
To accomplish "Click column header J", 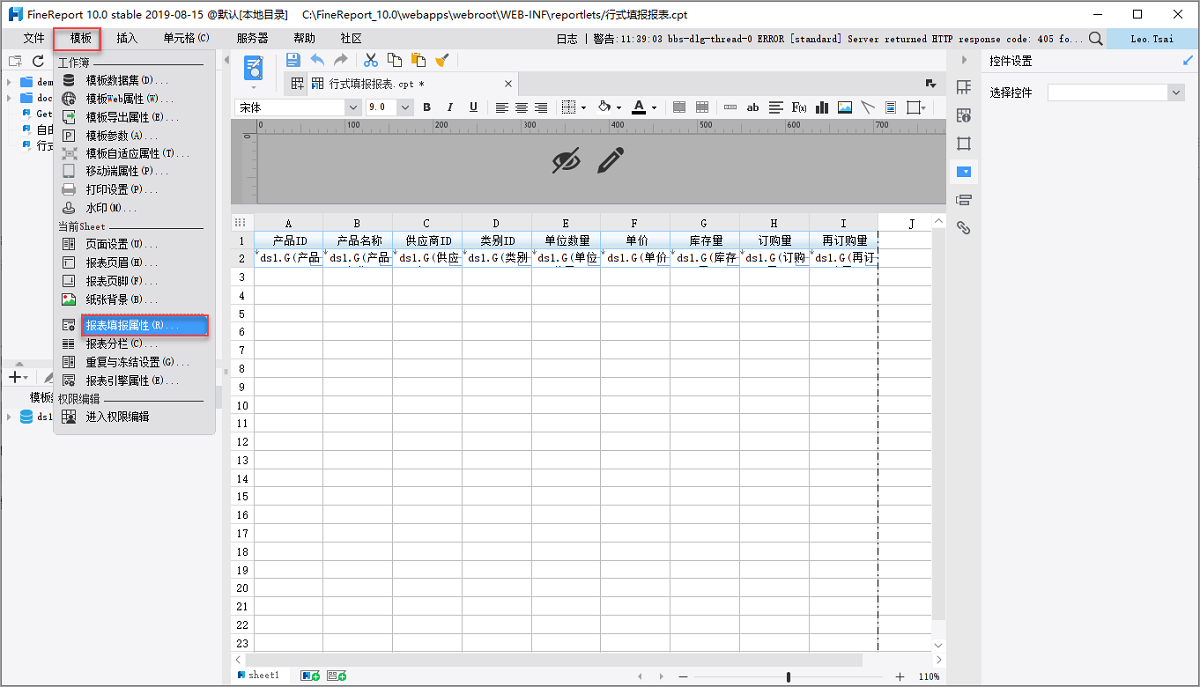I will pyautogui.click(x=912, y=223).
